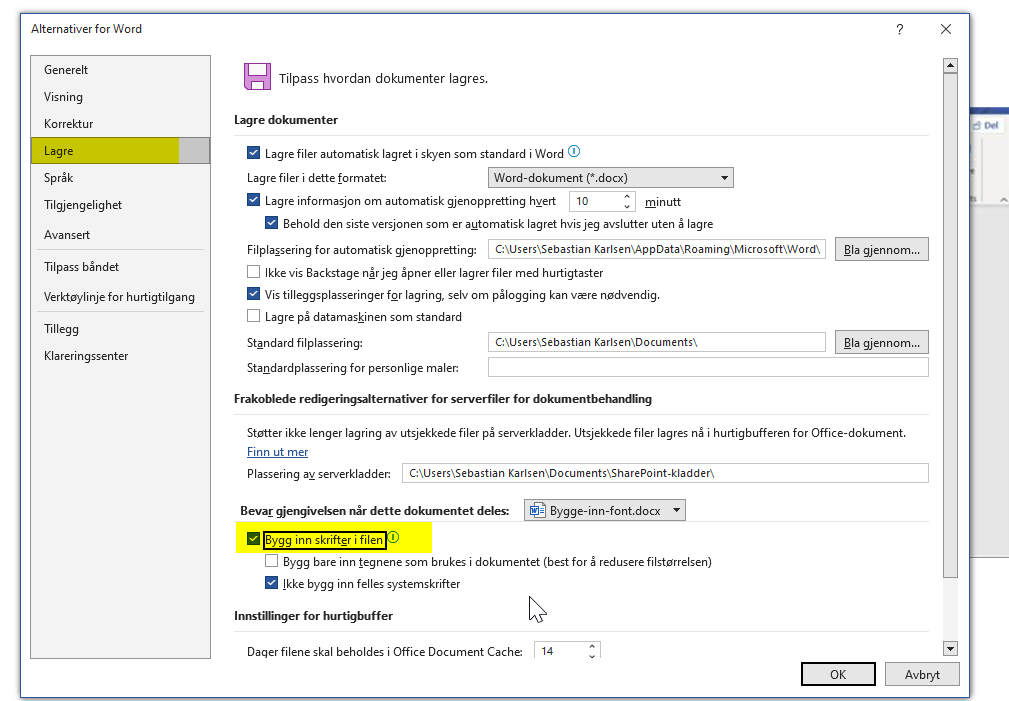
Task: Decrease Office Document Cache days stepper
Action: click(x=592, y=655)
